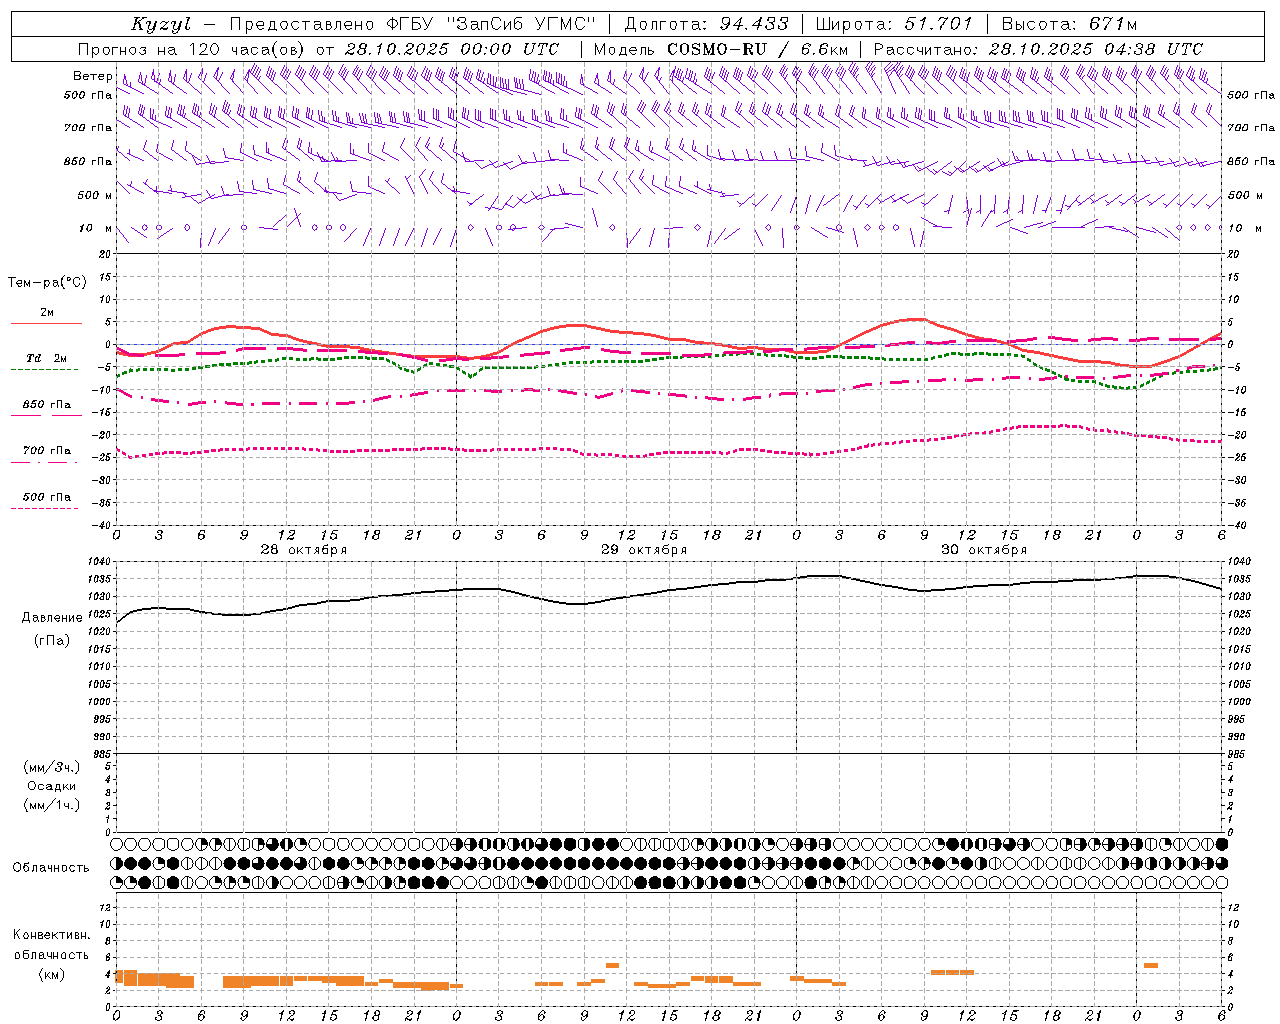Click the Td 2м legend label
1280x1024 pixels.
click(x=46, y=358)
